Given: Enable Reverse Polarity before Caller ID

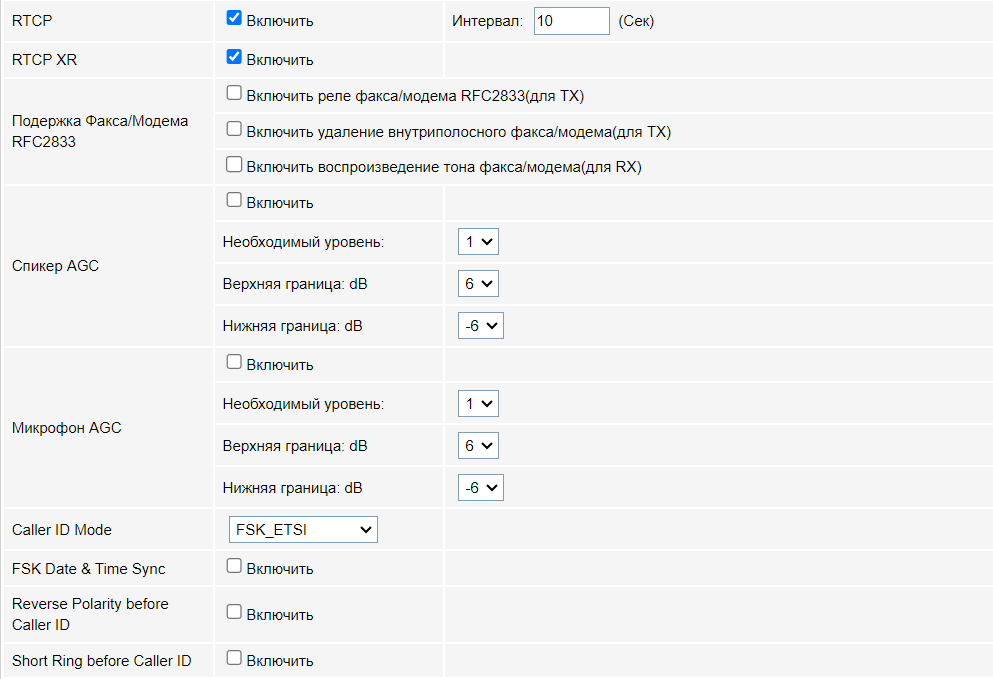Looking at the screenshot, I should (x=235, y=613).
